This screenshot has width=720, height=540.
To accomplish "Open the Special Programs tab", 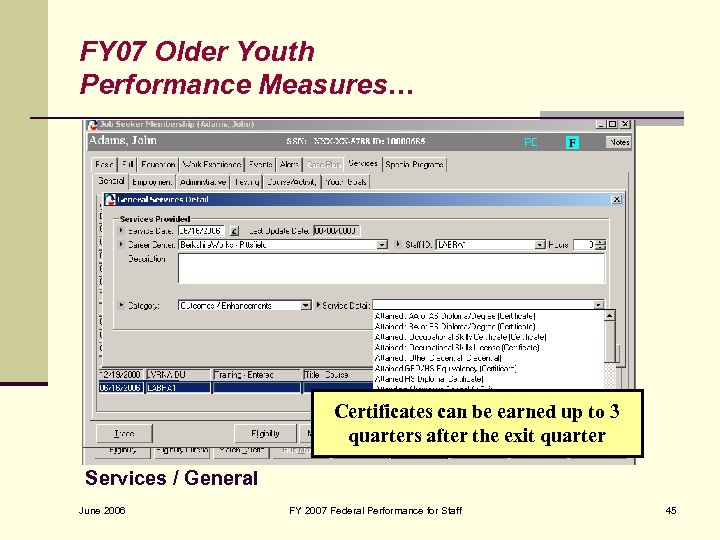I will pos(414,164).
